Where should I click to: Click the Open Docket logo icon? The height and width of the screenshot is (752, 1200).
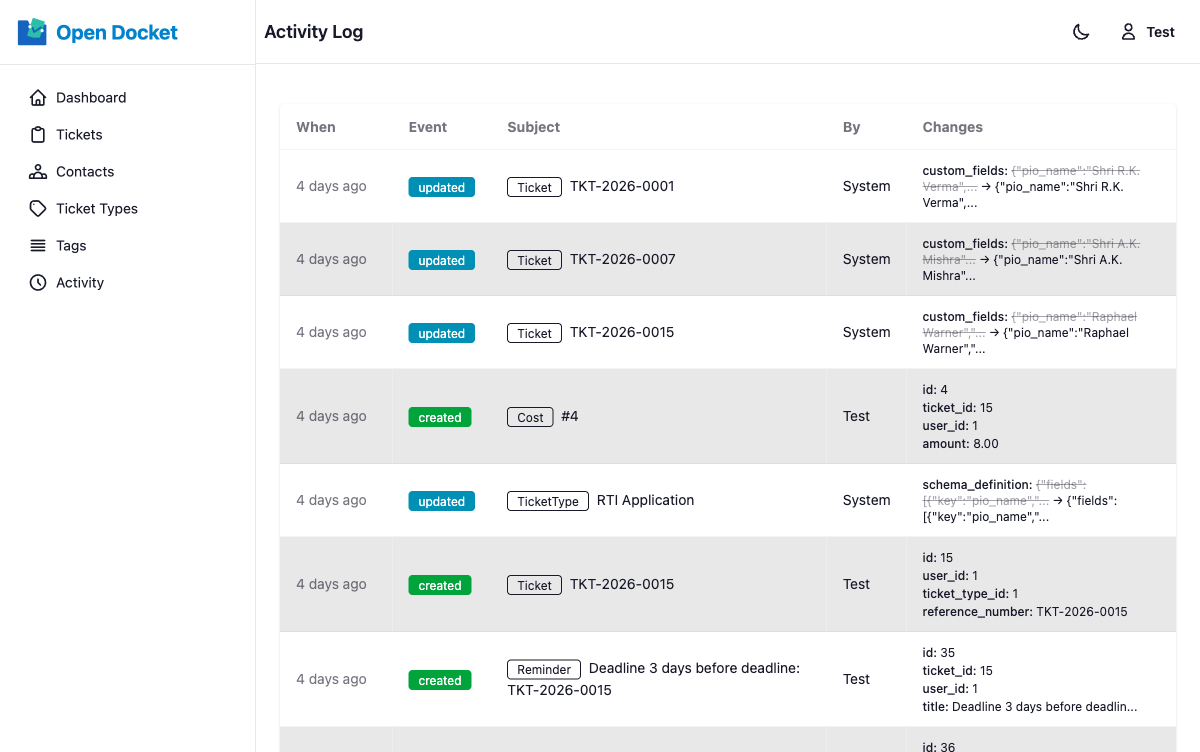(30, 31)
